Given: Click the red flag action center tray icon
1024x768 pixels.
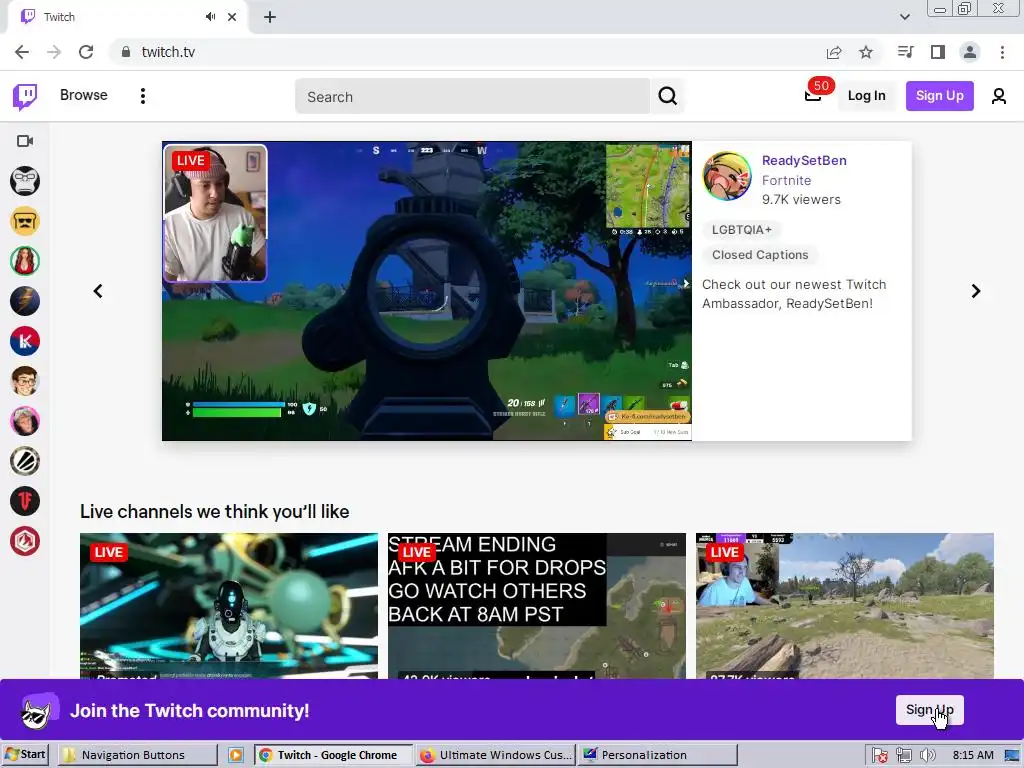Looking at the screenshot, I should coord(880,756).
